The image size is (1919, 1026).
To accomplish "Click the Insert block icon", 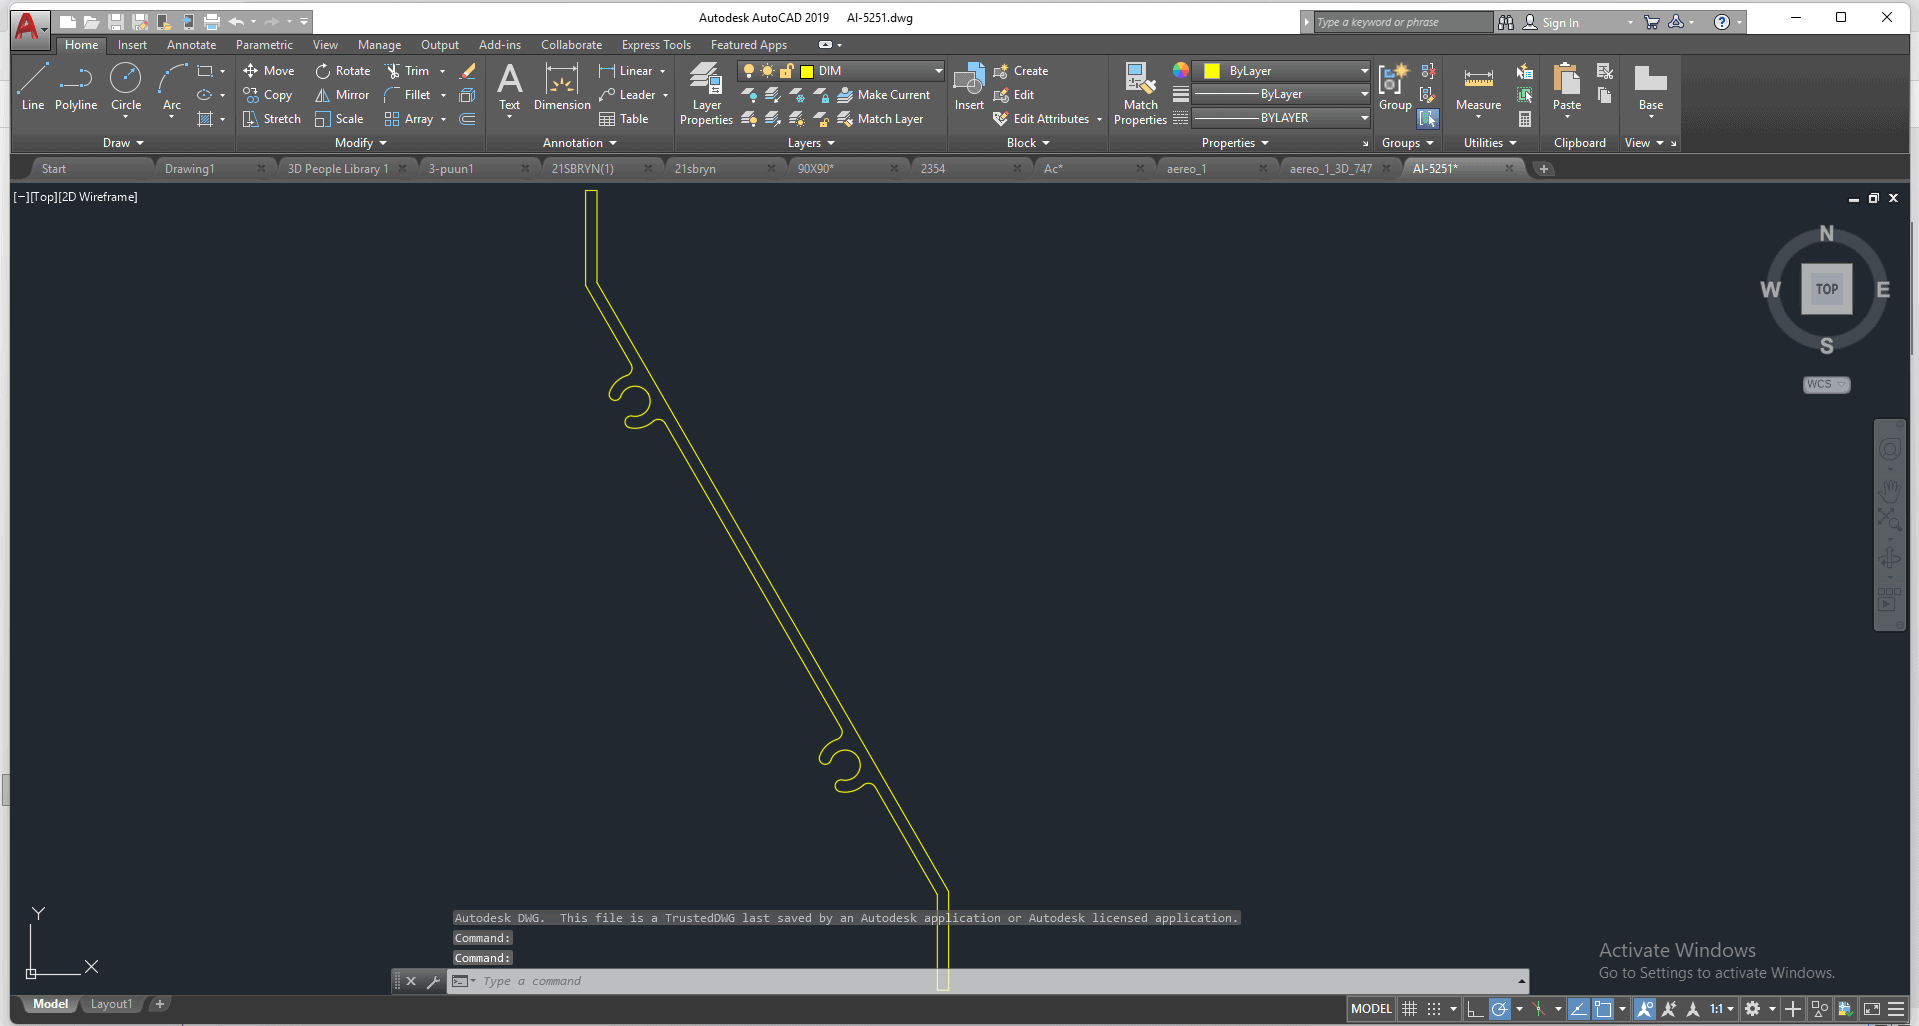I will [x=968, y=87].
